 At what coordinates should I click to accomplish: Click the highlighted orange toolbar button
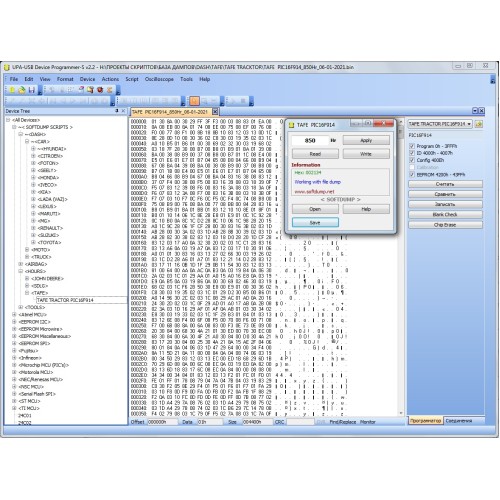pyautogui.click(x=194, y=101)
